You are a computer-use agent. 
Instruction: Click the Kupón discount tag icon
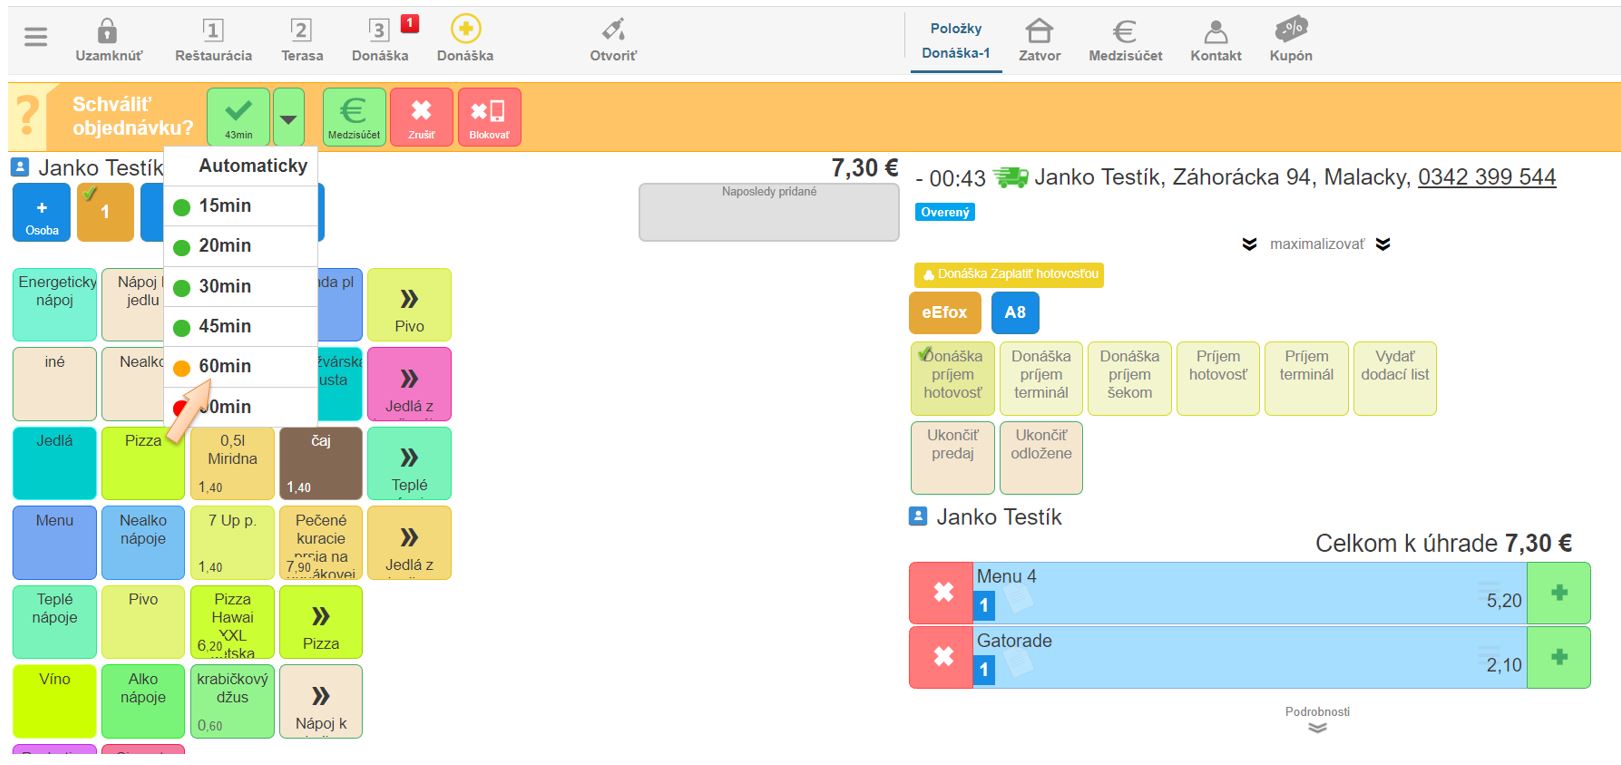tap(1290, 30)
